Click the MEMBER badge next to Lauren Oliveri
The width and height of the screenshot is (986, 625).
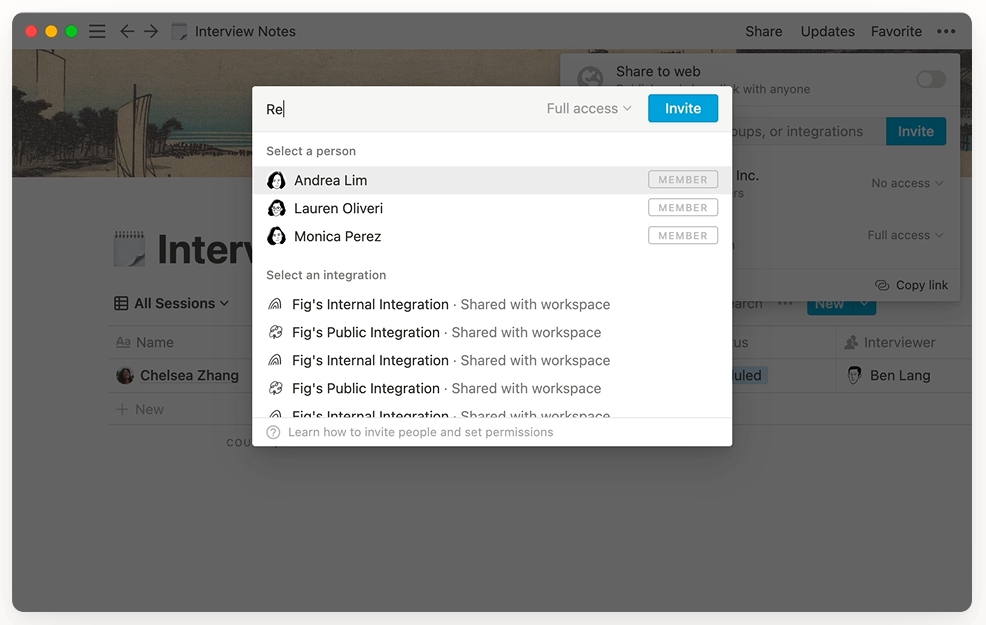(683, 208)
